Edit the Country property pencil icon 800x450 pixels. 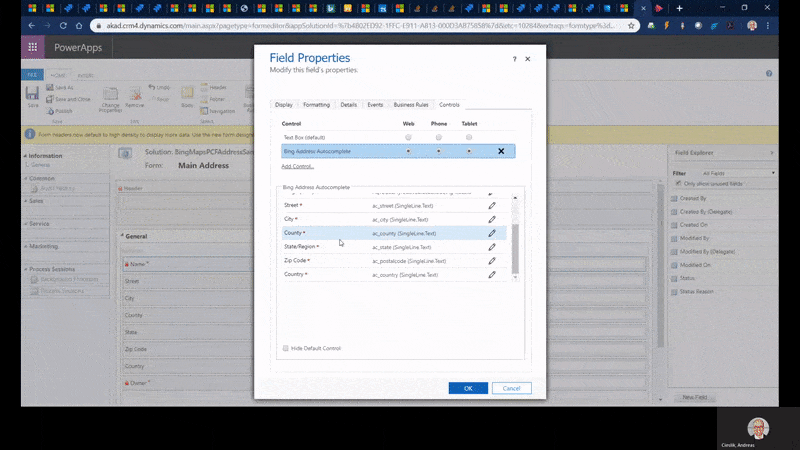(x=492, y=274)
